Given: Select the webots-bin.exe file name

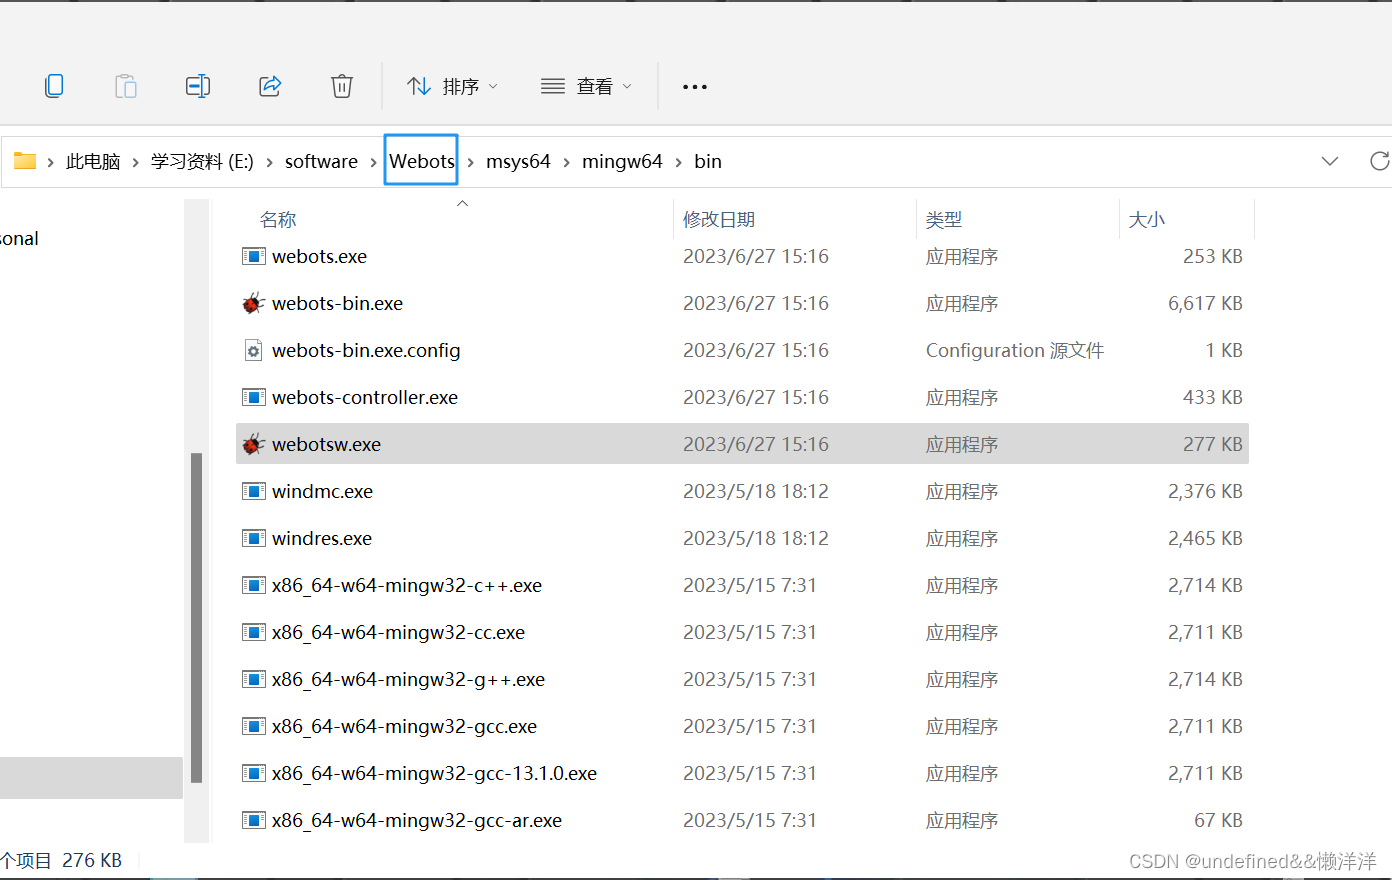Looking at the screenshot, I should 337,303.
